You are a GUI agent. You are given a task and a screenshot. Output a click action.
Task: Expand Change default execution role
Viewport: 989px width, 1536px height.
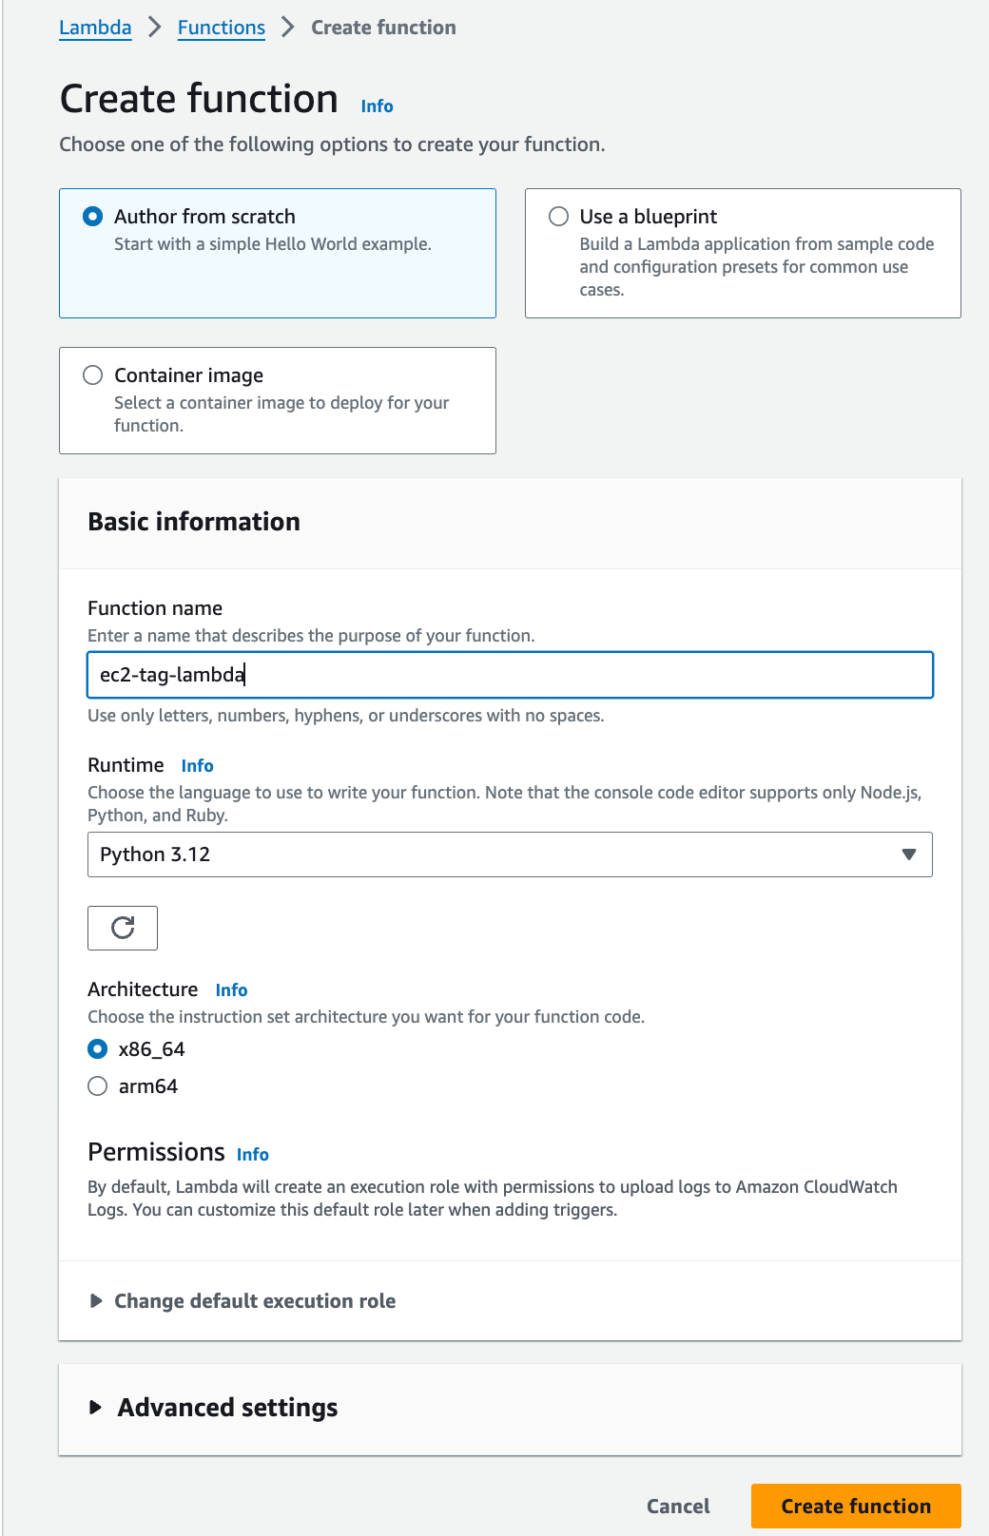[255, 1301]
